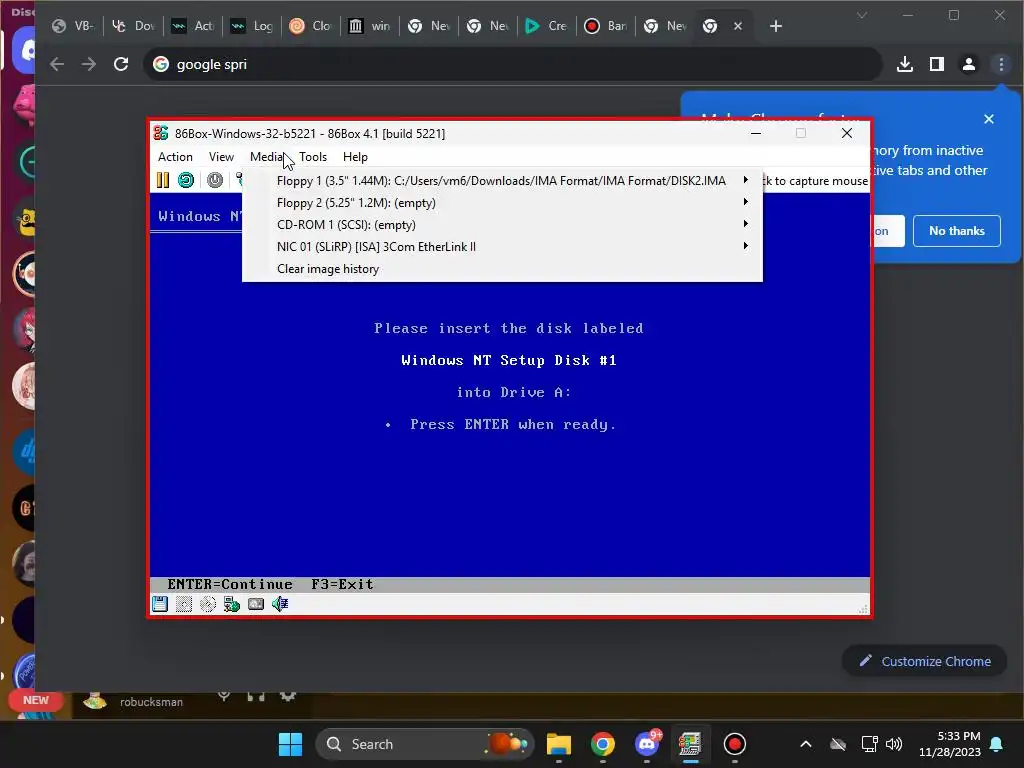Expand Floppy 1 DISK2.IMA submenu

(503, 181)
